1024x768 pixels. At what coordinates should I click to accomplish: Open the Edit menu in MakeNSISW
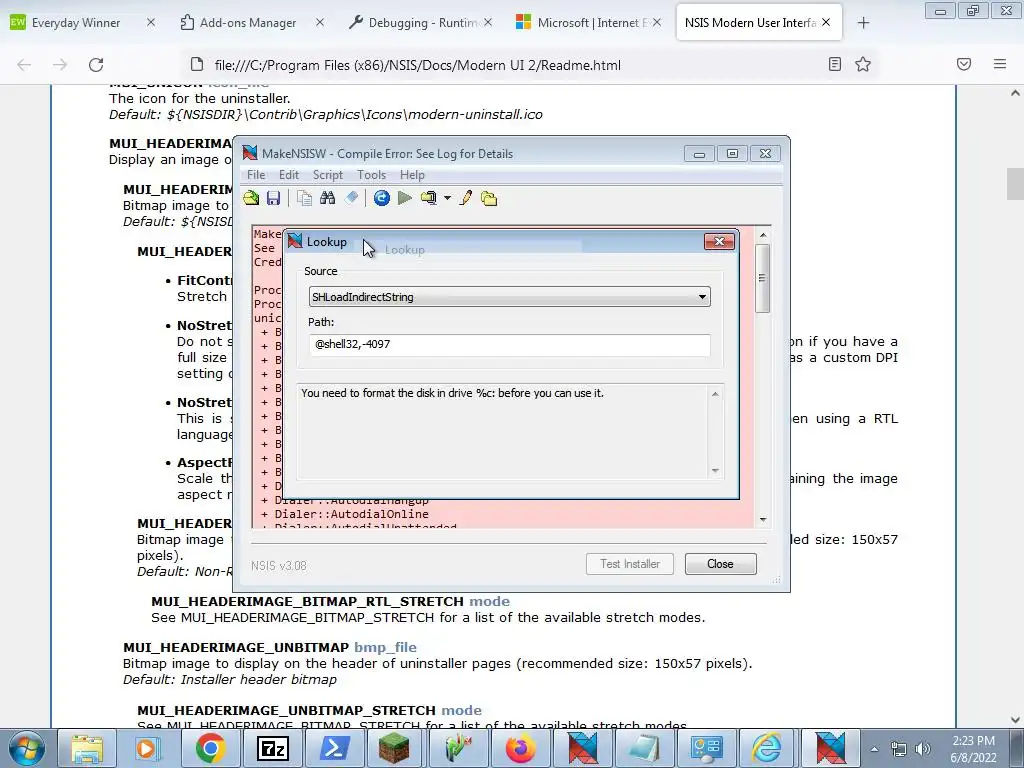289,175
